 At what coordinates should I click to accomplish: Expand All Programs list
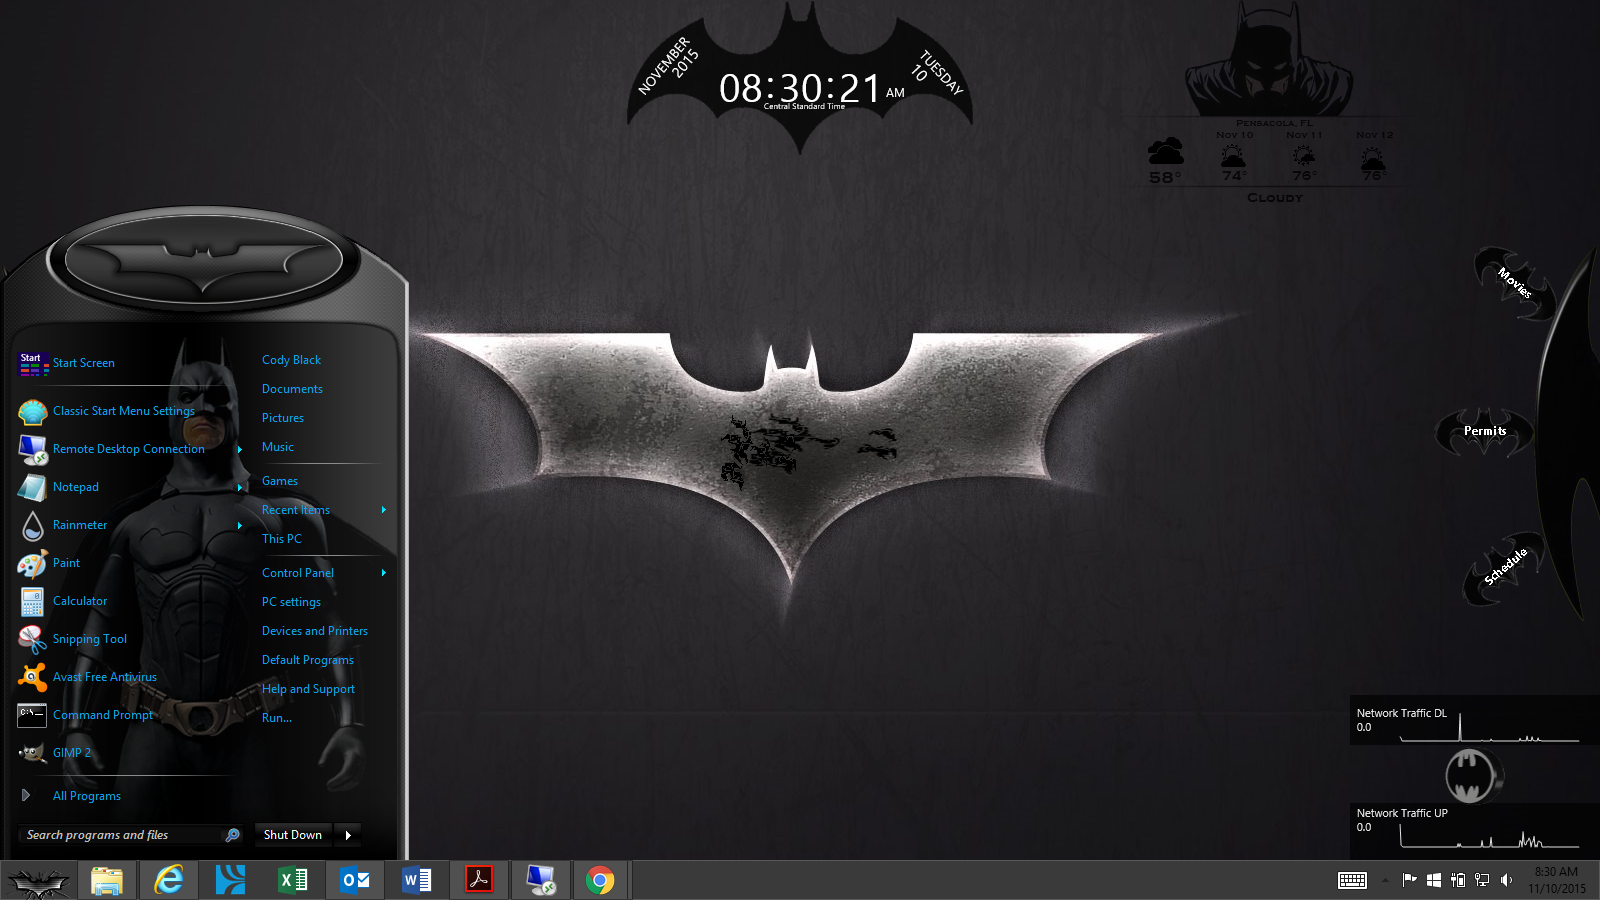[86, 796]
